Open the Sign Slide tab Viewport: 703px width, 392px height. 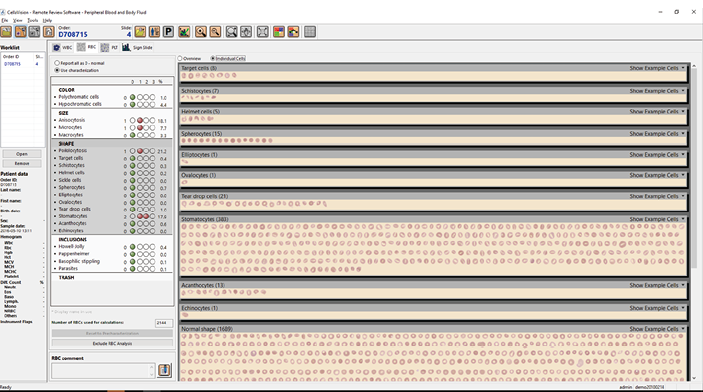point(138,47)
